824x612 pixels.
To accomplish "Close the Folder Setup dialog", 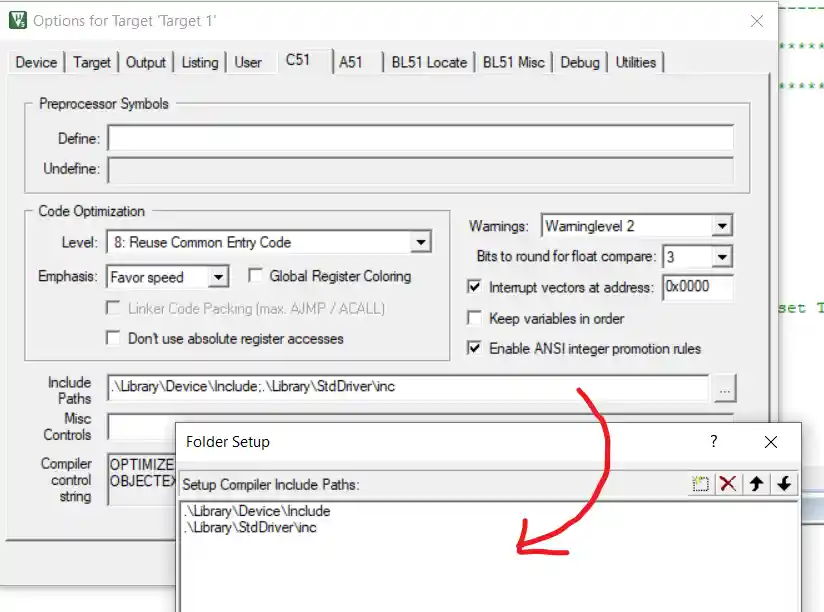I will [x=770, y=441].
